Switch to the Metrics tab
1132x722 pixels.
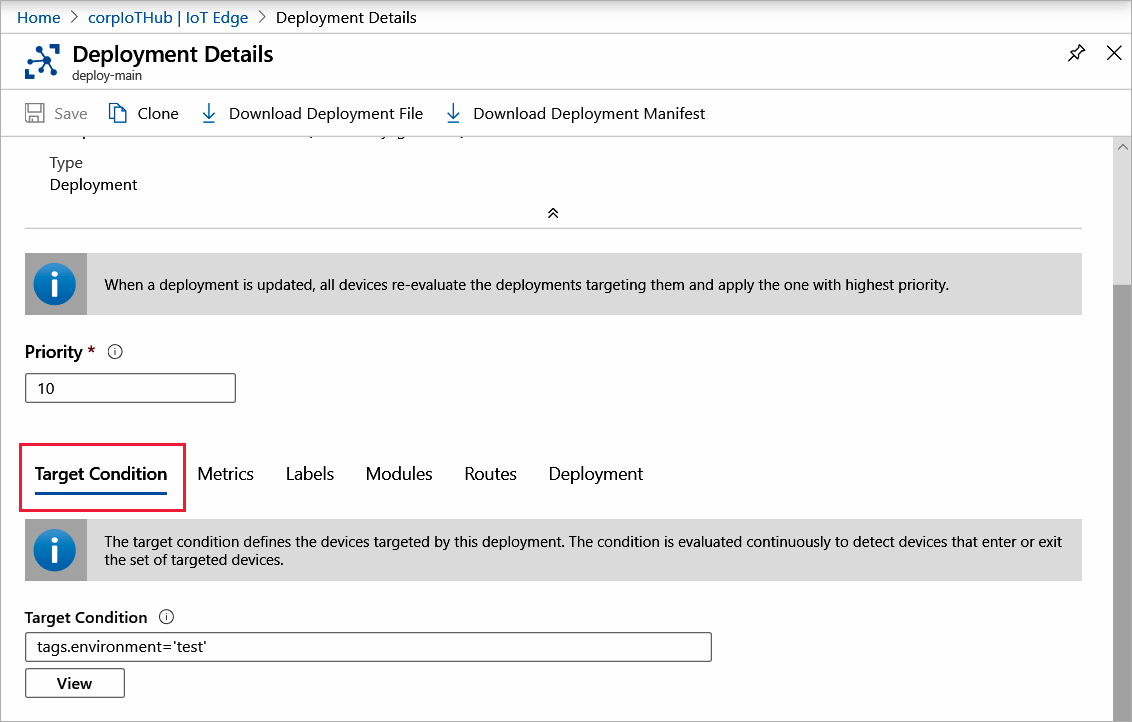point(225,473)
